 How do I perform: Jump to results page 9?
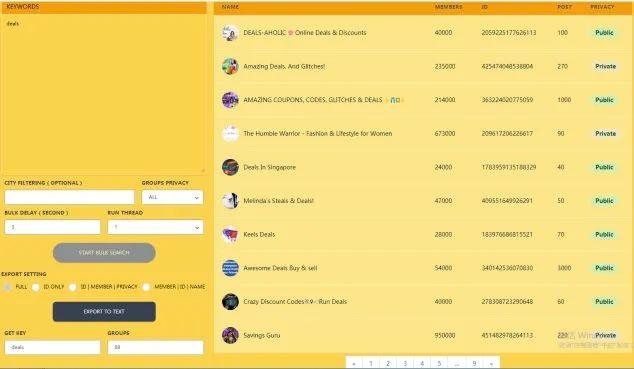[x=474, y=363]
